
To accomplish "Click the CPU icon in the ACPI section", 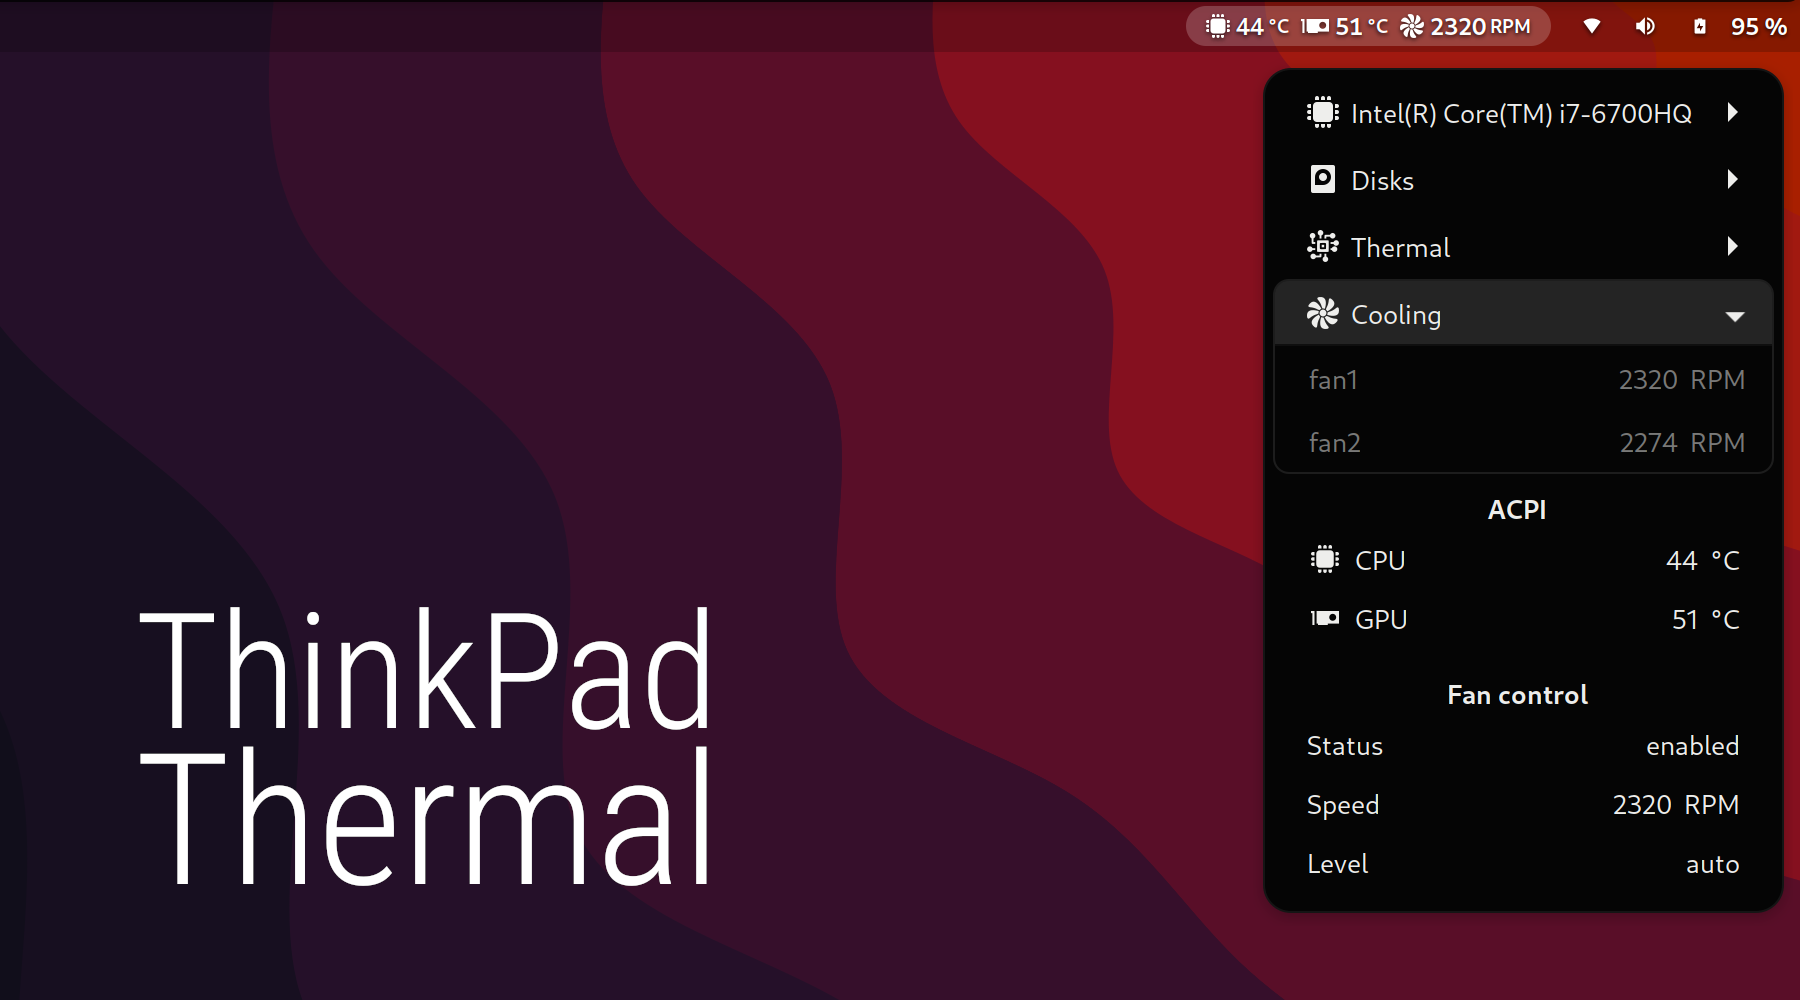I will point(1324,559).
